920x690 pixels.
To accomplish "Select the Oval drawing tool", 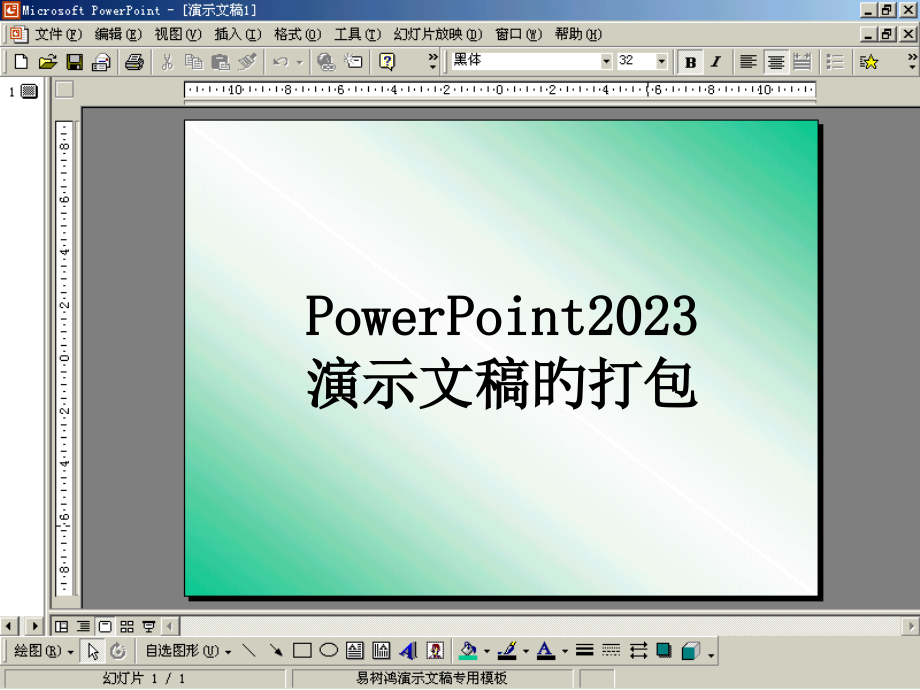I will coord(329,650).
